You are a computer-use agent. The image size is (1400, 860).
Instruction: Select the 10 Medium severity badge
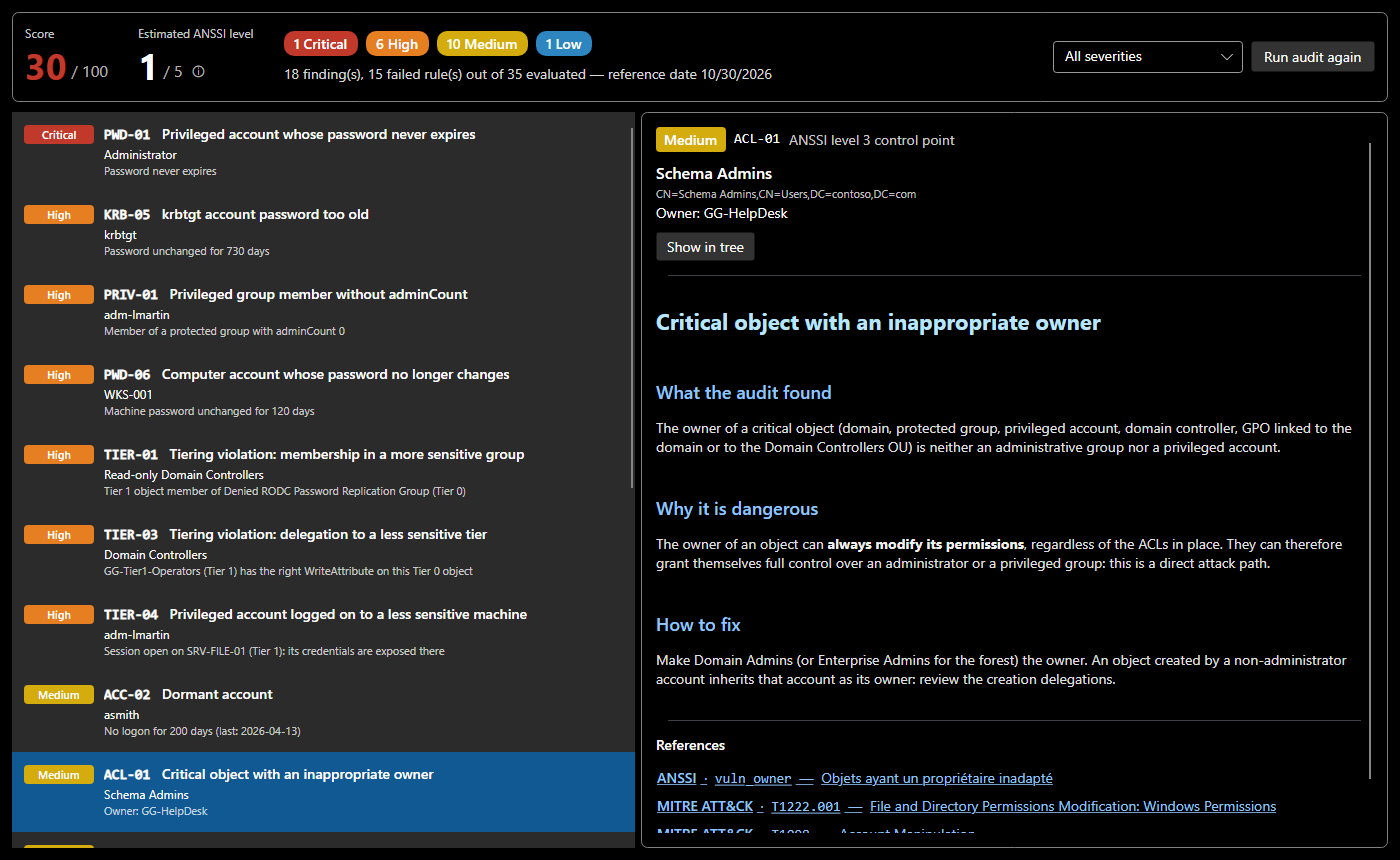[482, 44]
